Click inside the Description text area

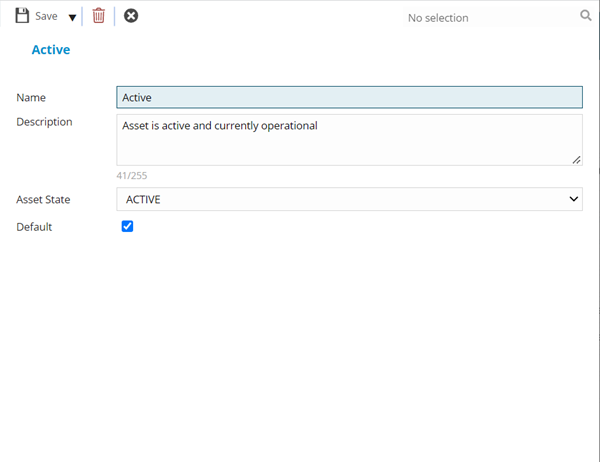[349, 145]
